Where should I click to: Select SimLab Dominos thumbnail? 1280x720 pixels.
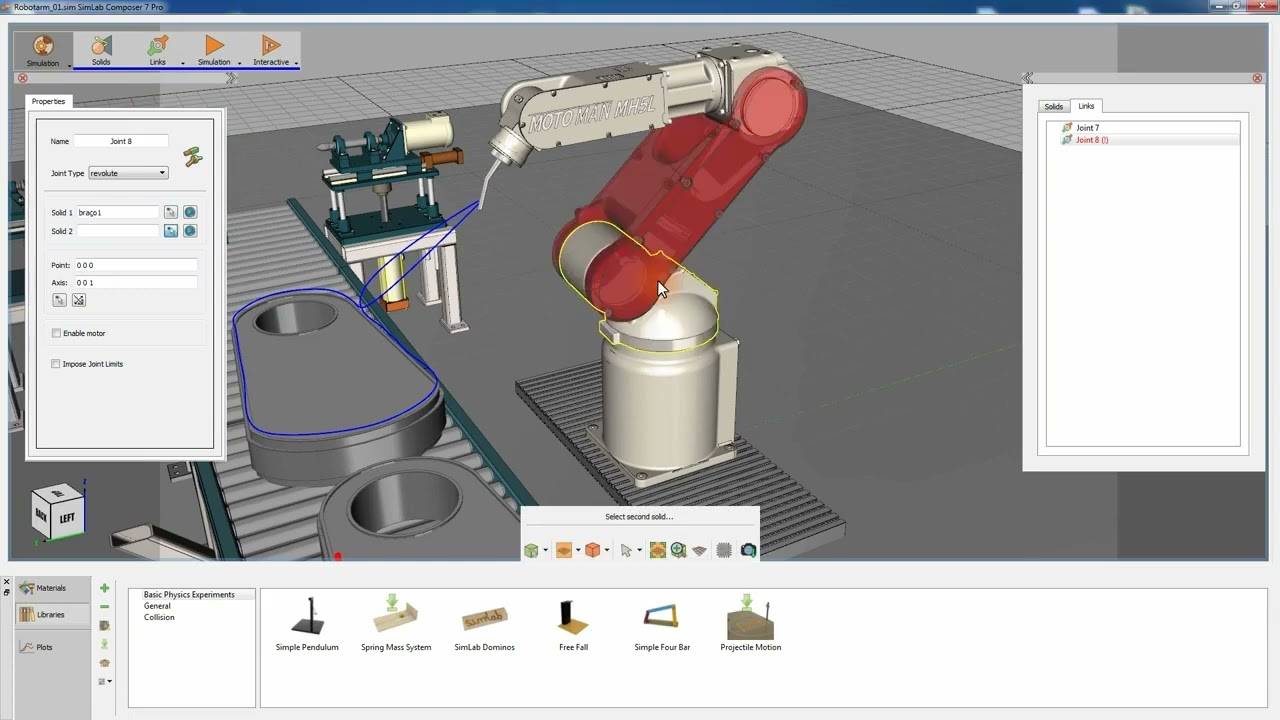485,623
